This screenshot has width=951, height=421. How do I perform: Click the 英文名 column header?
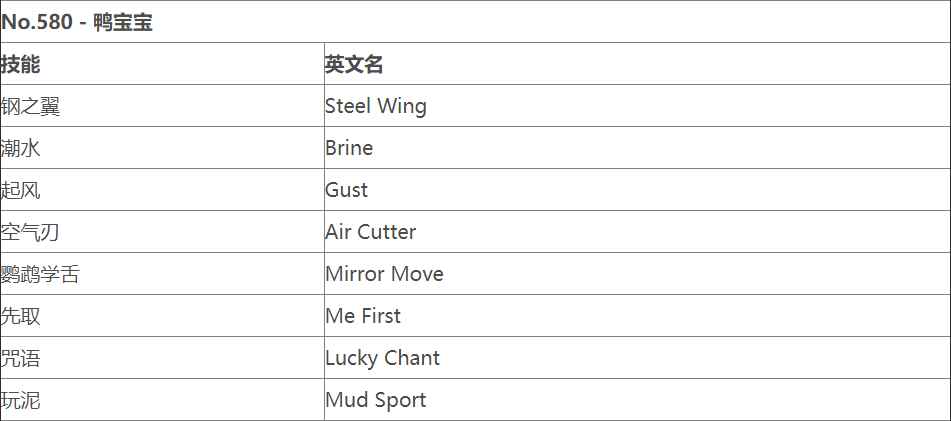coord(354,64)
